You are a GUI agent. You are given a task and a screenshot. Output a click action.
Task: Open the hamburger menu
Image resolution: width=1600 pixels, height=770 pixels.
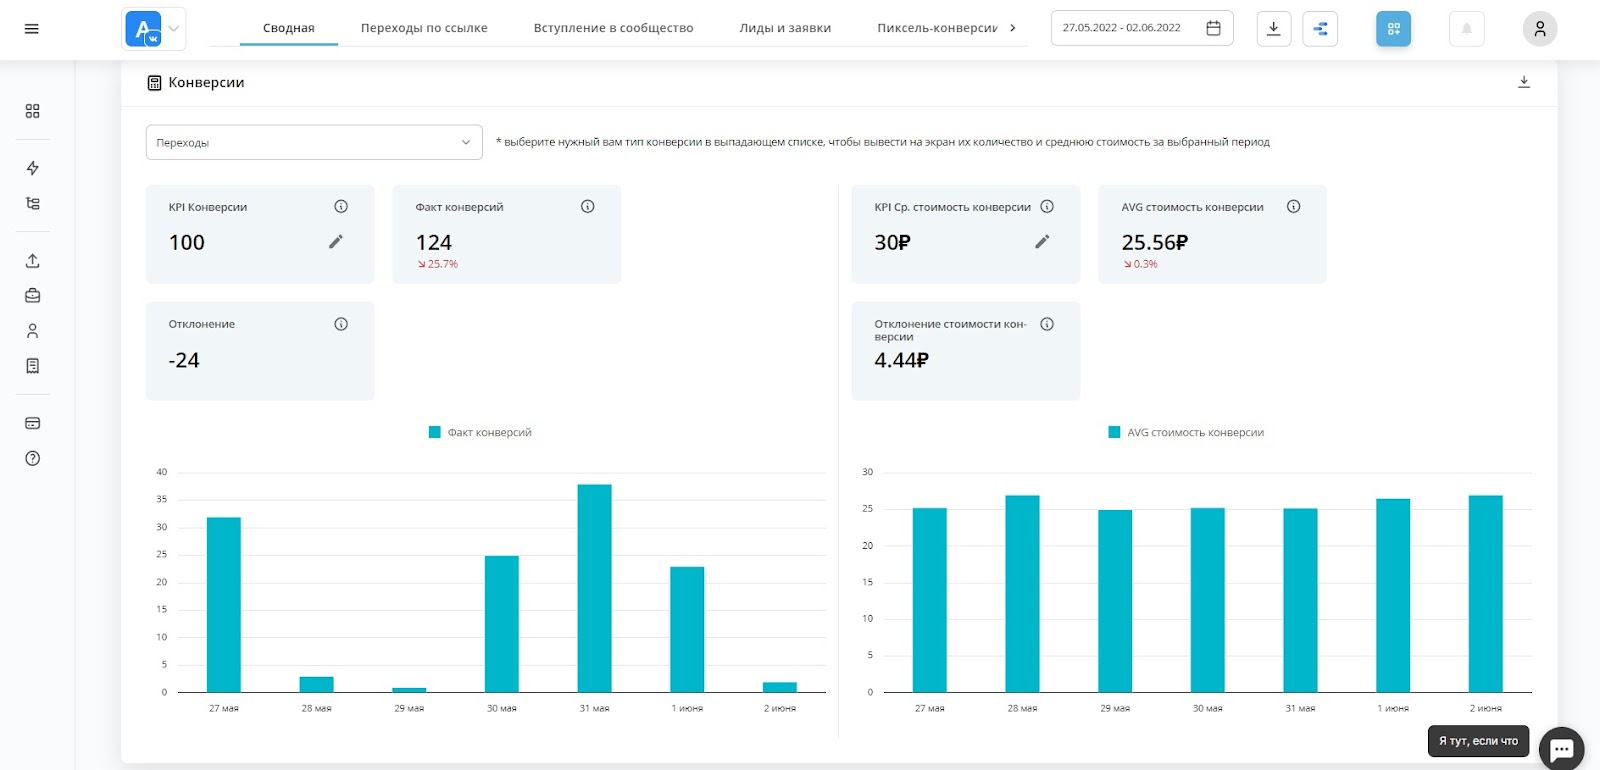pos(32,29)
